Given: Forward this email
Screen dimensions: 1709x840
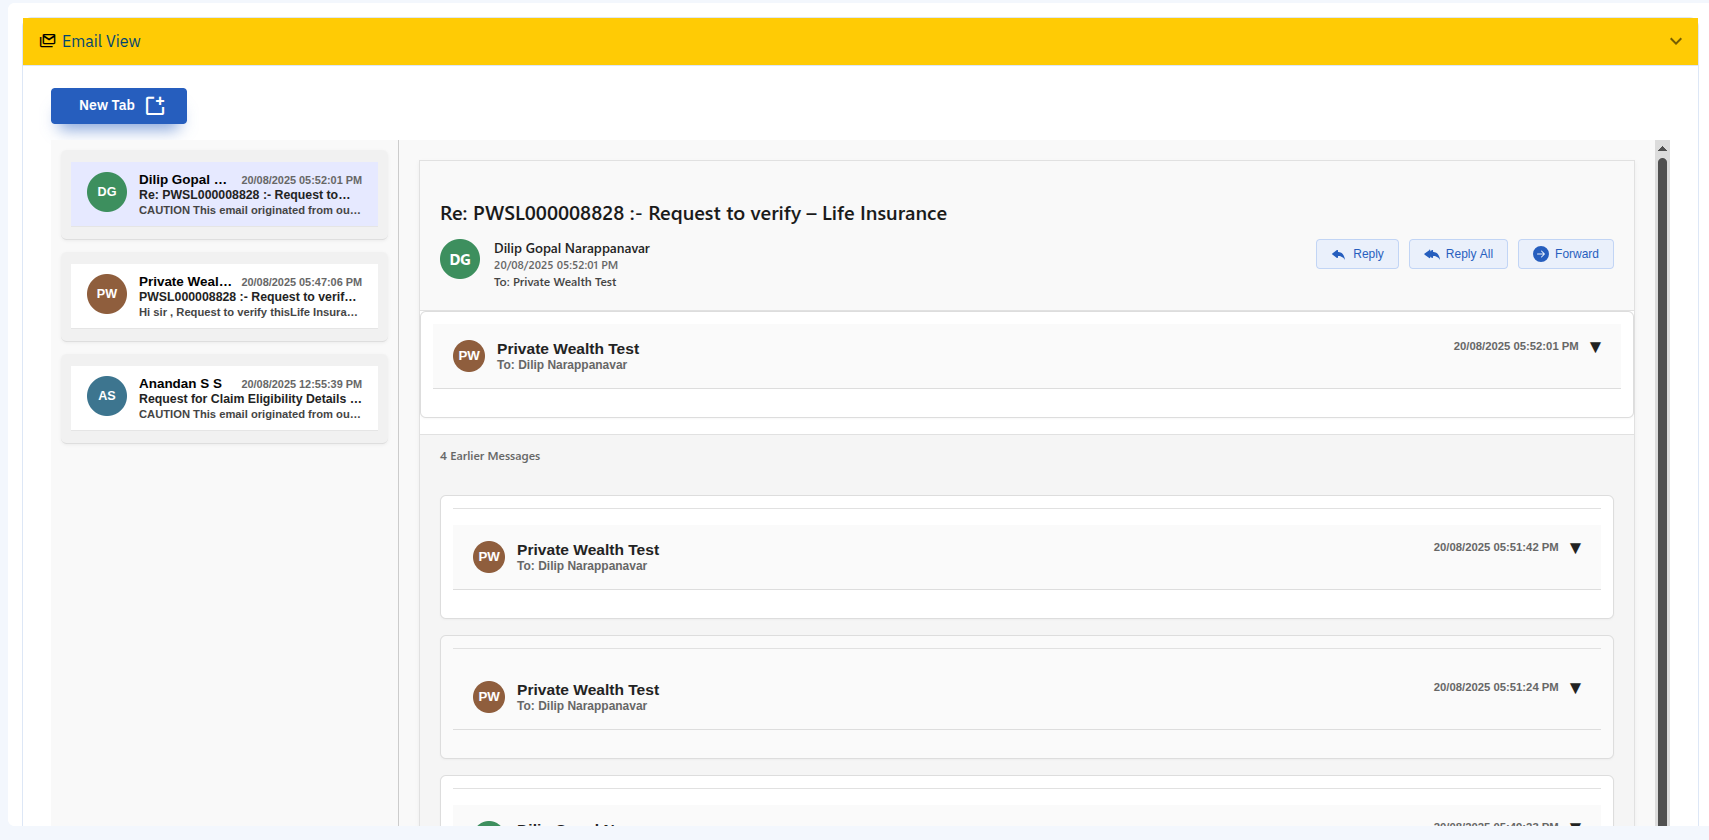Looking at the screenshot, I should [1565, 254].
